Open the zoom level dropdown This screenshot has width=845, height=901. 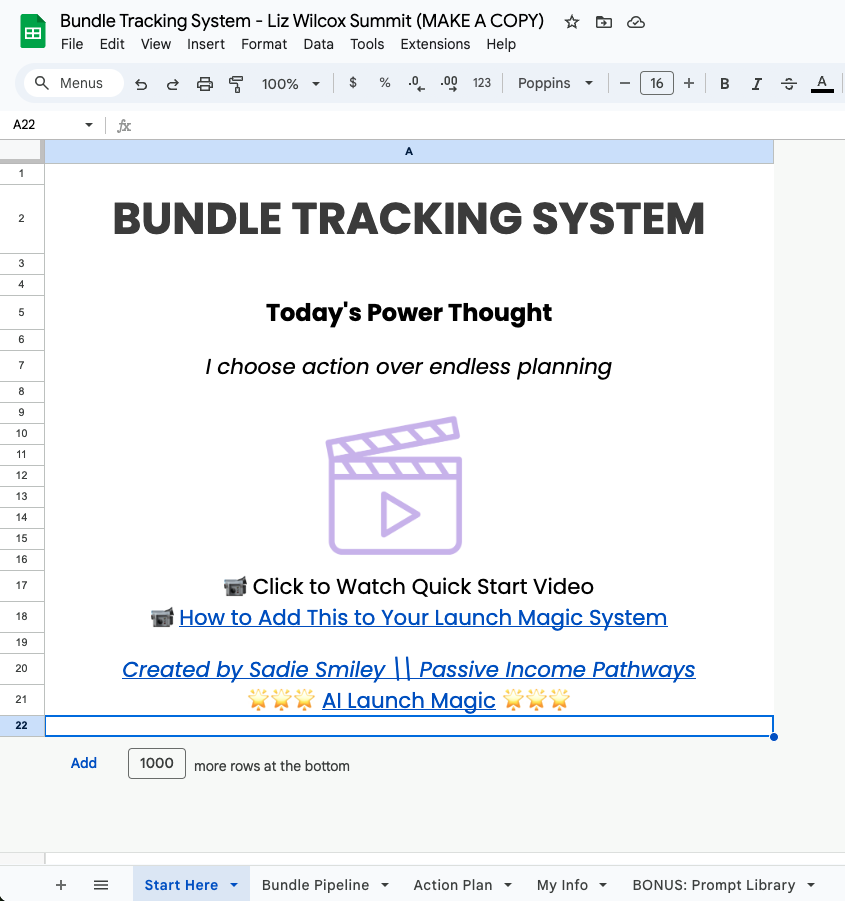[x=289, y=84]
